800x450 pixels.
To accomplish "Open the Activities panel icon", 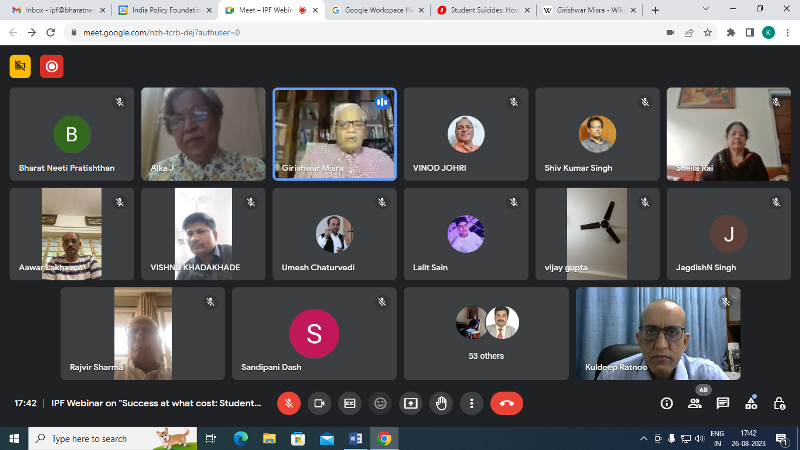I will (750, 403).
